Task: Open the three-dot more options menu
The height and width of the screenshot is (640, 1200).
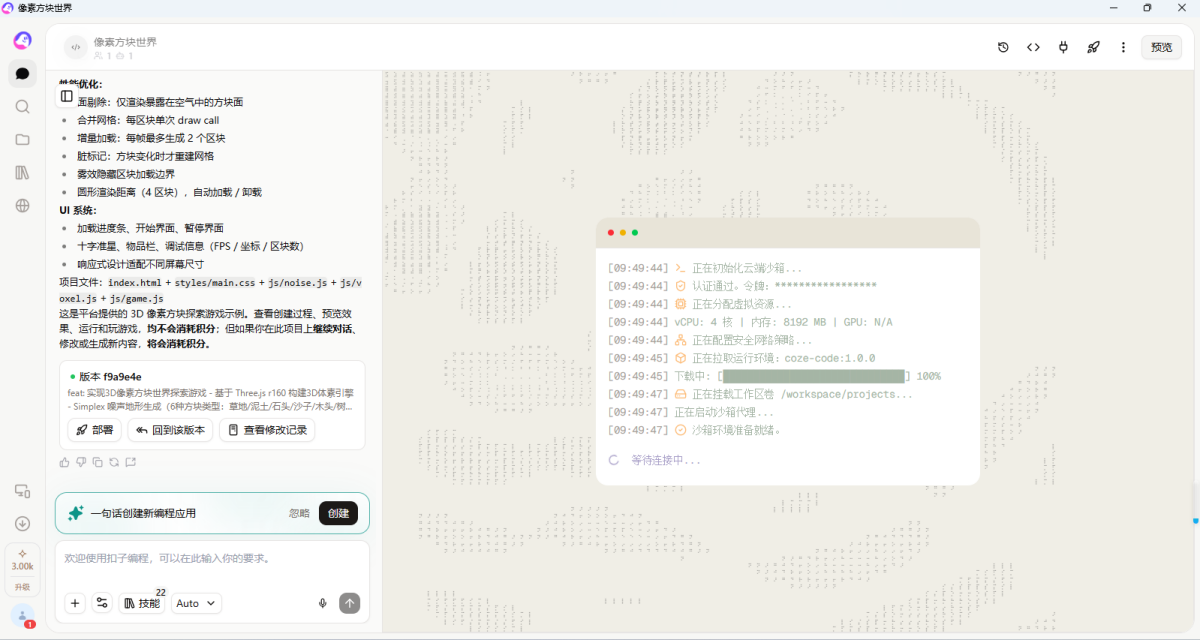Action: (1123, 47)
